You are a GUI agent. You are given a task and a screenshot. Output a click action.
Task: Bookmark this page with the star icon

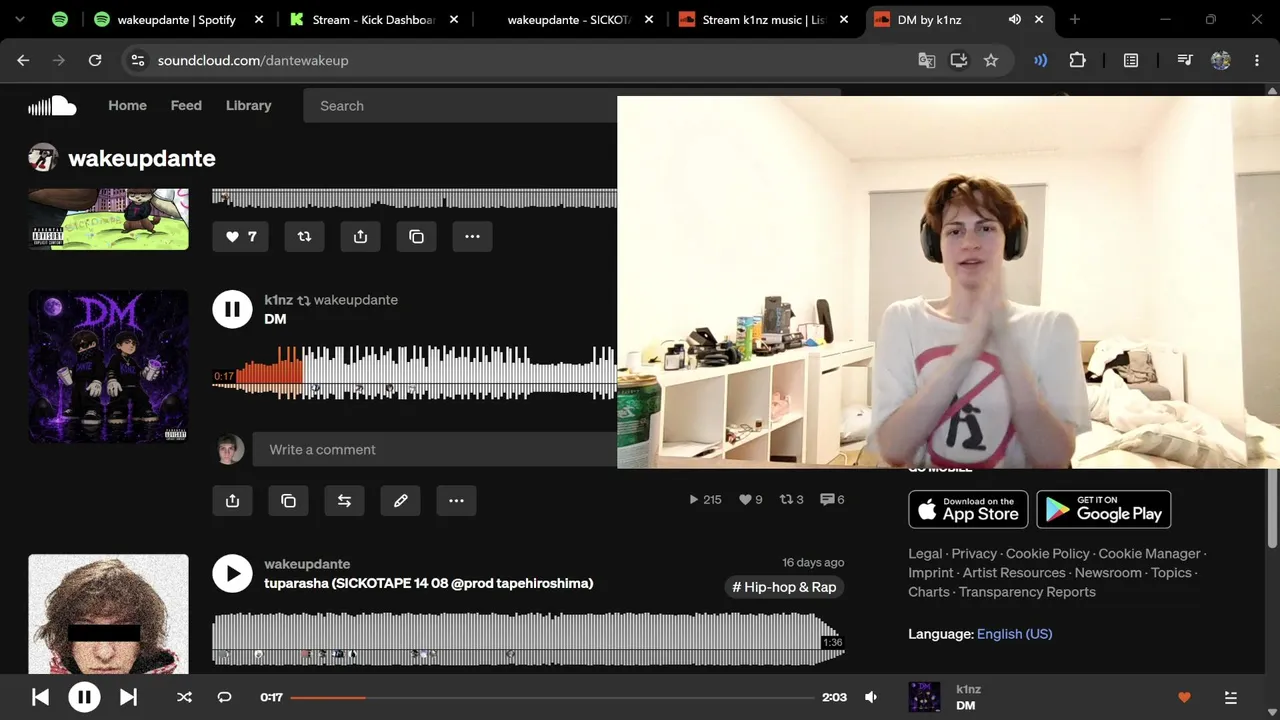991,60
